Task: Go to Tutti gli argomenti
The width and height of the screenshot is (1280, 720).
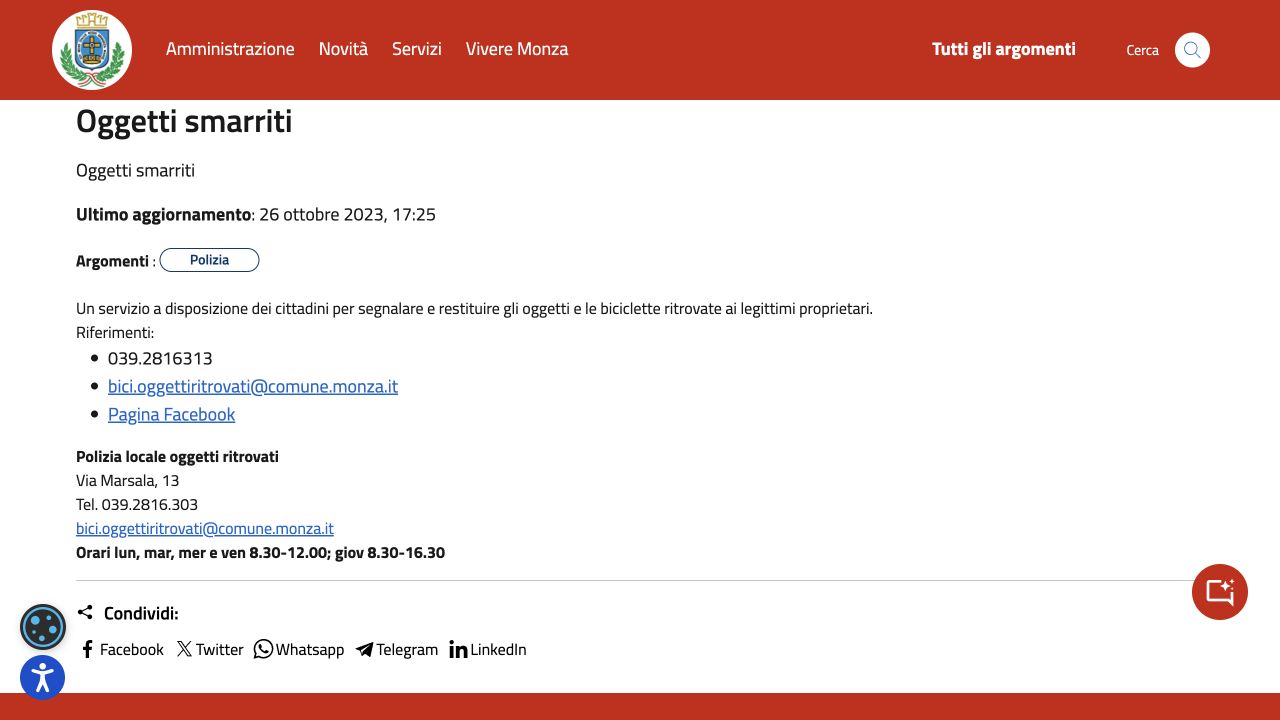Action: point(1004,49)
